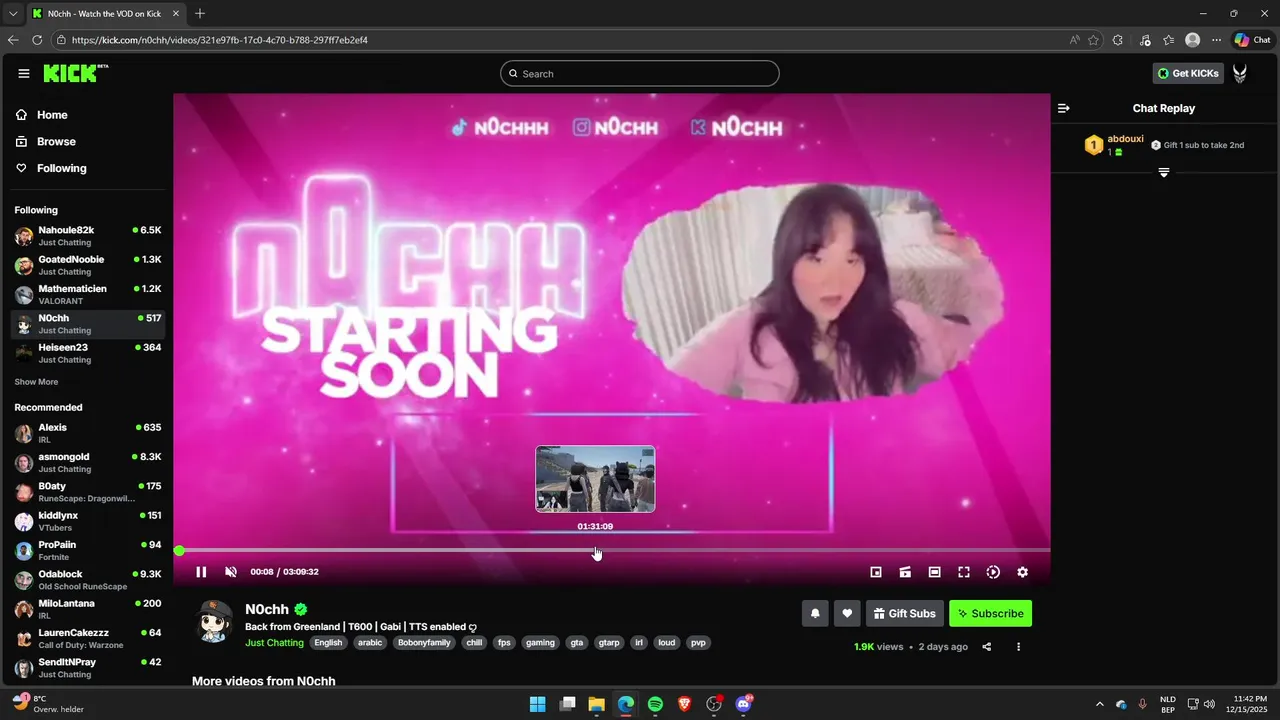Open Mathematicien's VALORANT stream
Viewport: 1280px width, 720px height.
tap(88, 294)
